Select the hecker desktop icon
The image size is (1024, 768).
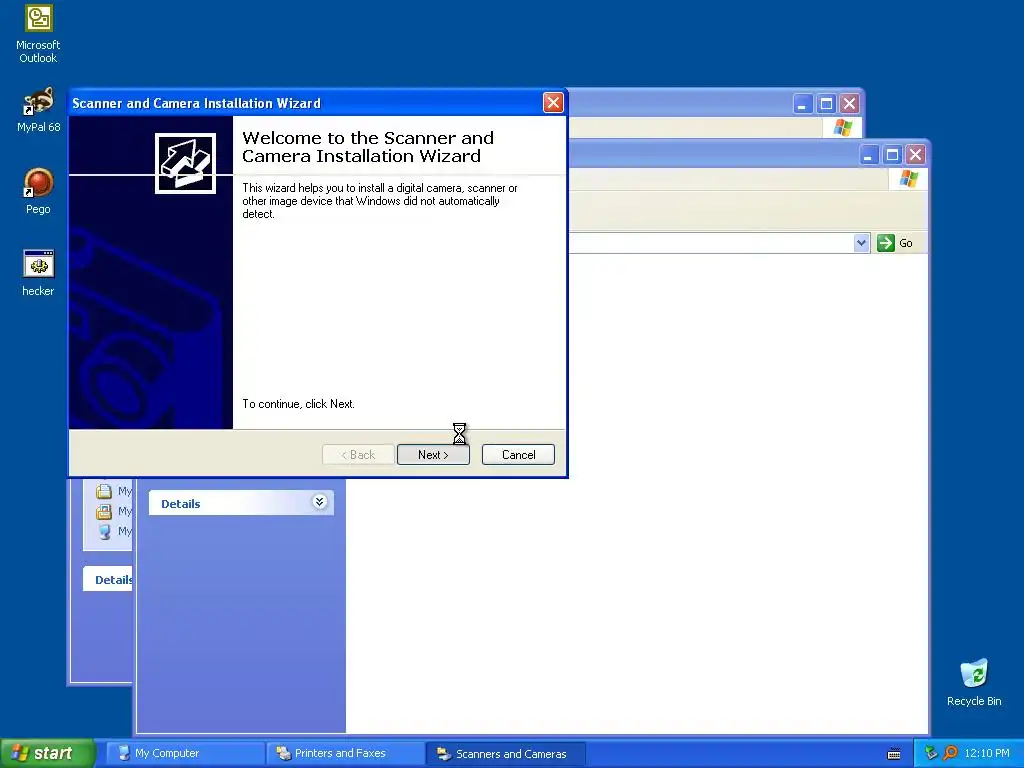(38, 273)
